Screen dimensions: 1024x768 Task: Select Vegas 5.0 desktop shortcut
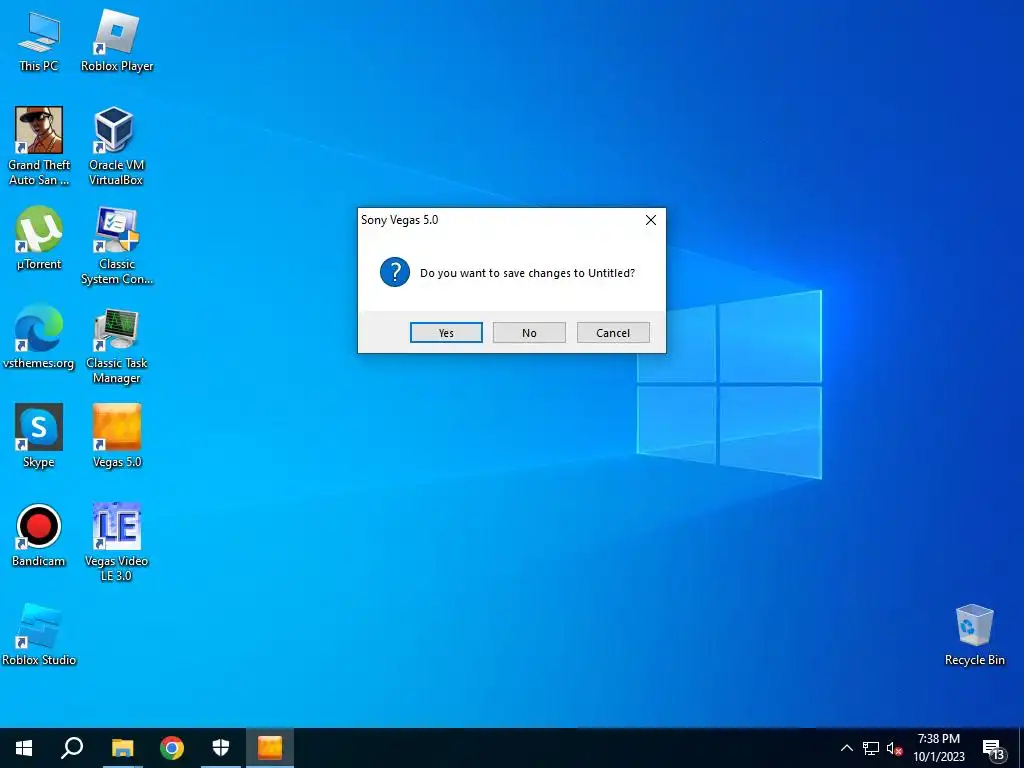coord(117,436)
